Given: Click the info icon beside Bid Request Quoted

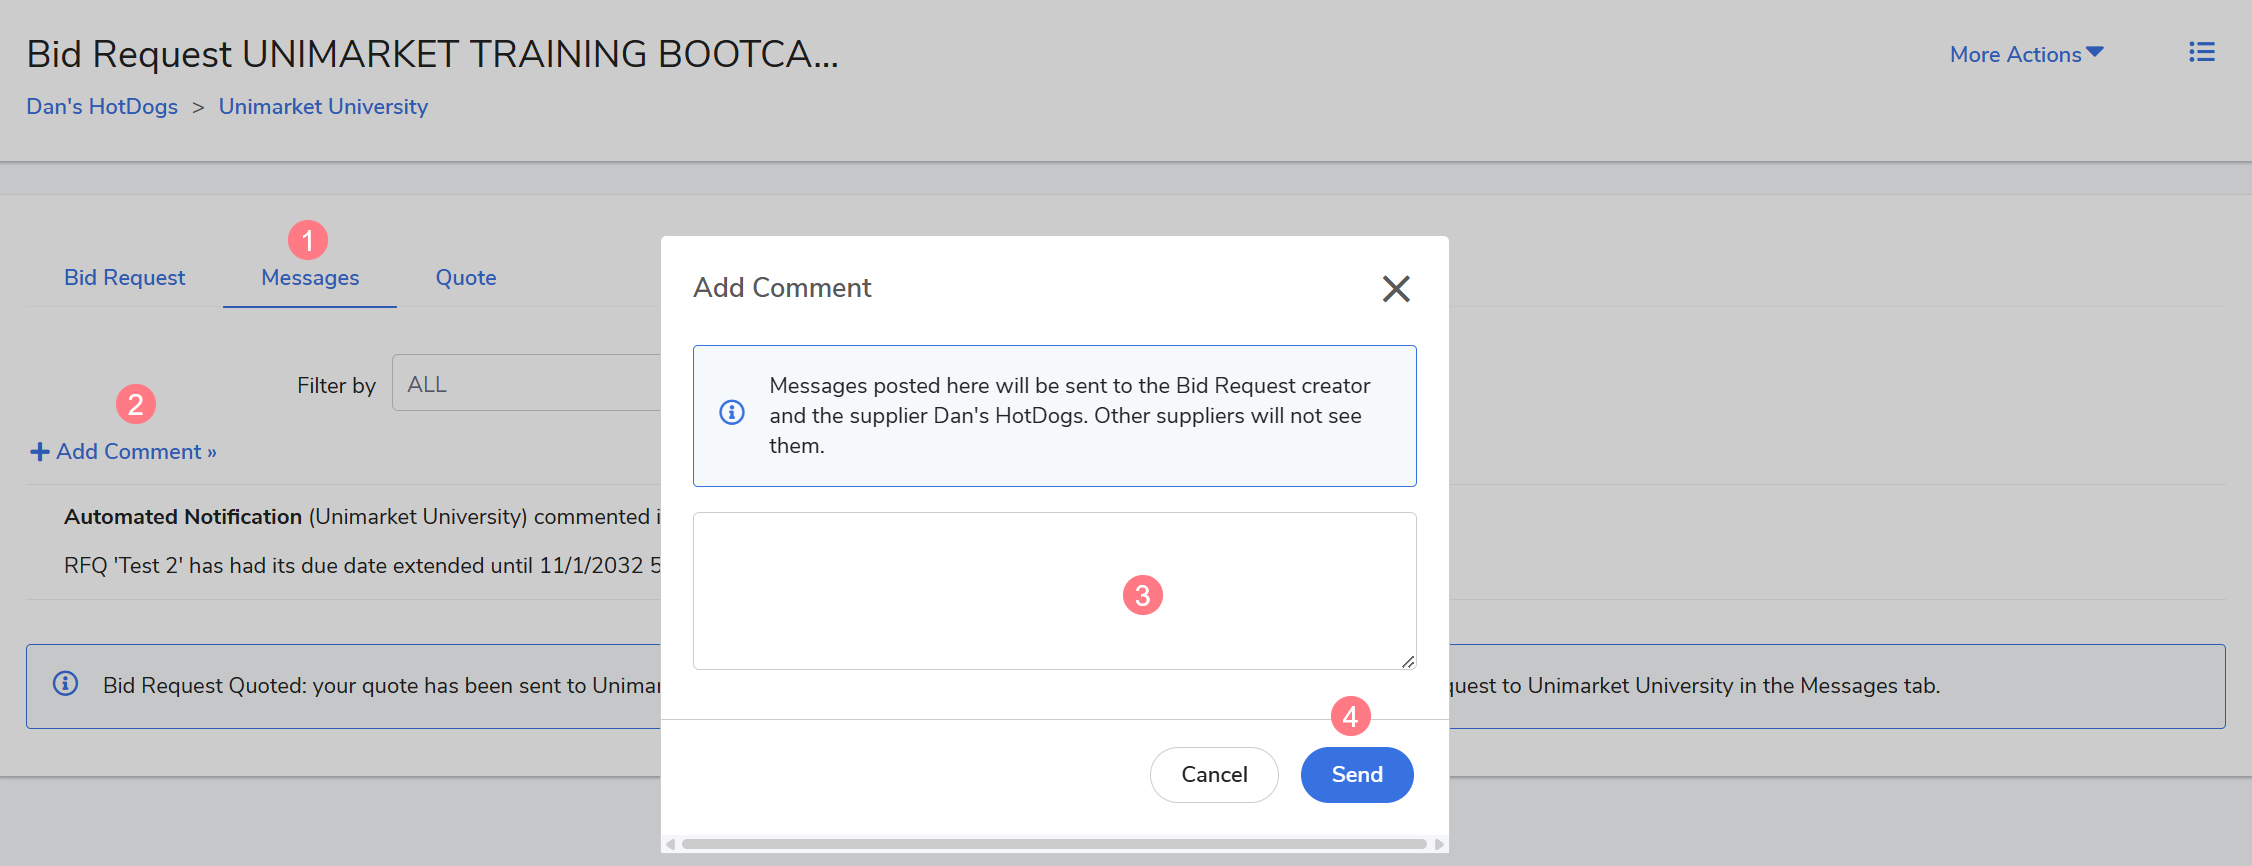Looking at the screenshot, I should (x=66, y=684).
